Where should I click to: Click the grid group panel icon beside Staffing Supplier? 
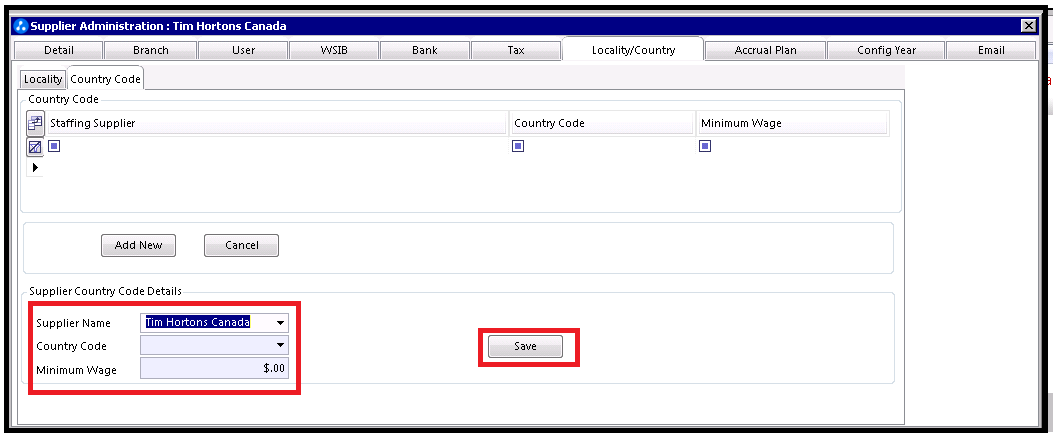[35, 123]
